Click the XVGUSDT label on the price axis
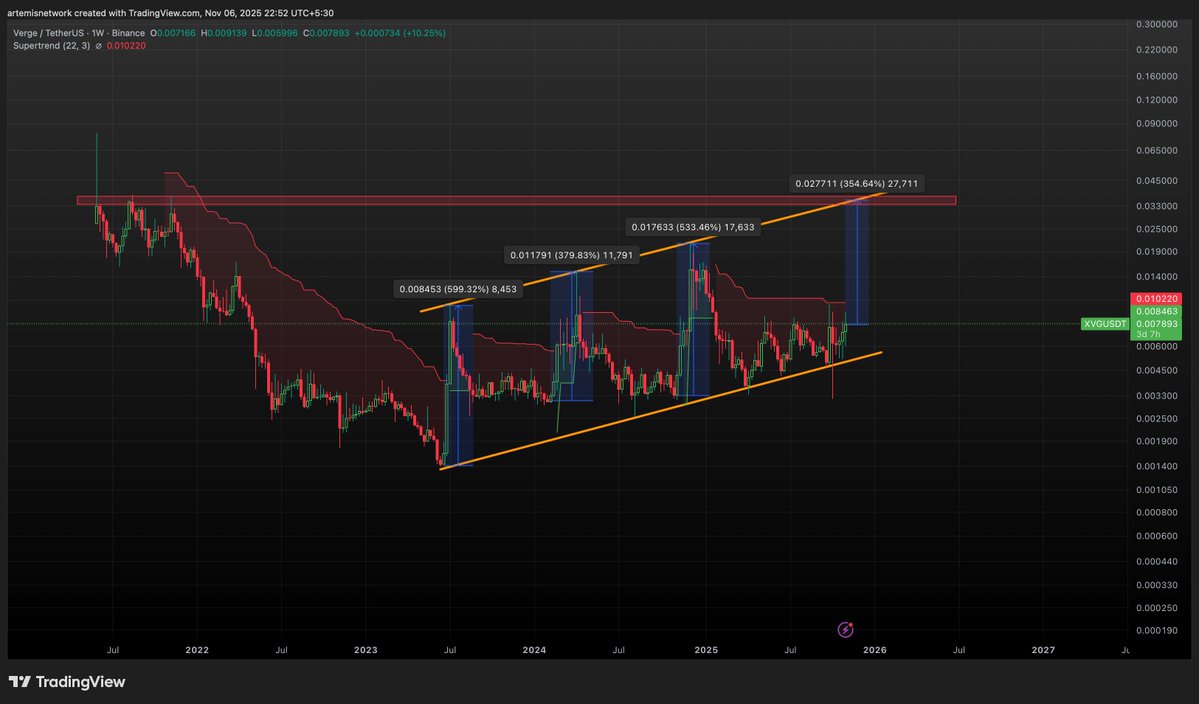Screen dimensions: 1199x704 pos(1104,324)
